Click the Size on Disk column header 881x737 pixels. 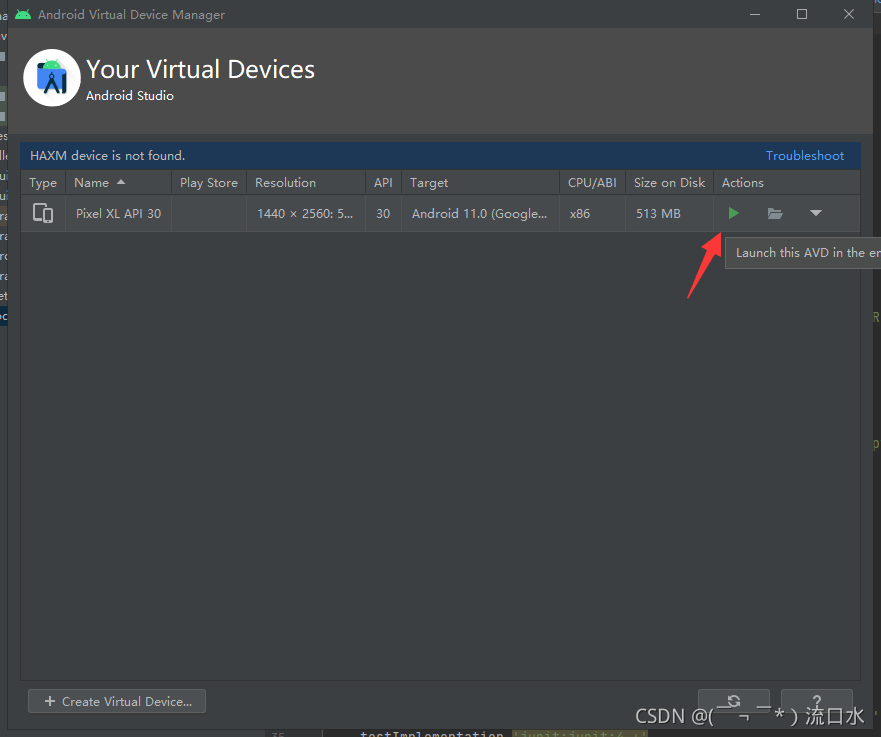pyautogui.click(x=669, y=183)
